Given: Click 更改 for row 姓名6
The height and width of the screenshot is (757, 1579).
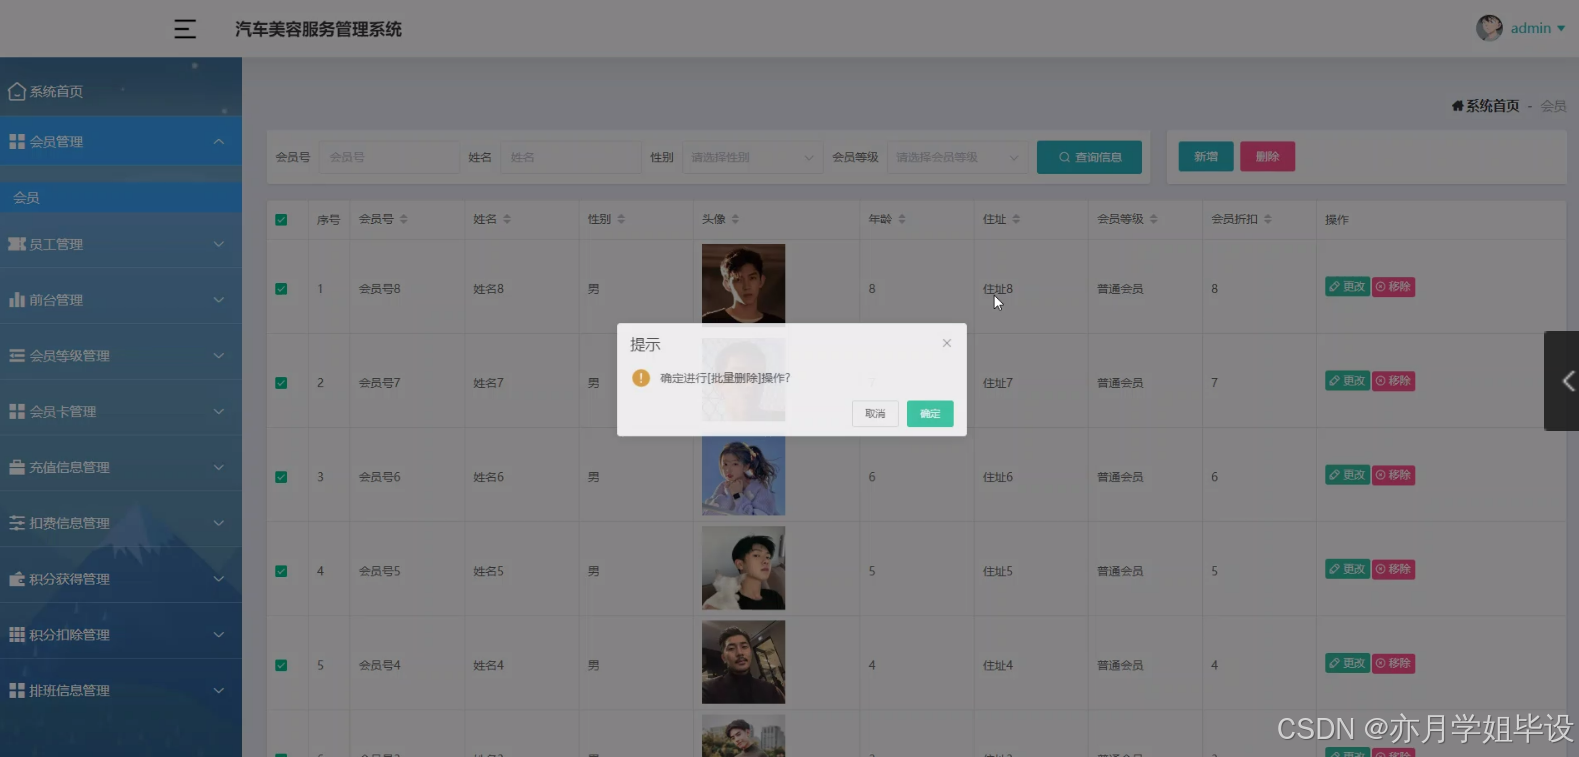Looking at the screenshot, I should (1347, 475).
